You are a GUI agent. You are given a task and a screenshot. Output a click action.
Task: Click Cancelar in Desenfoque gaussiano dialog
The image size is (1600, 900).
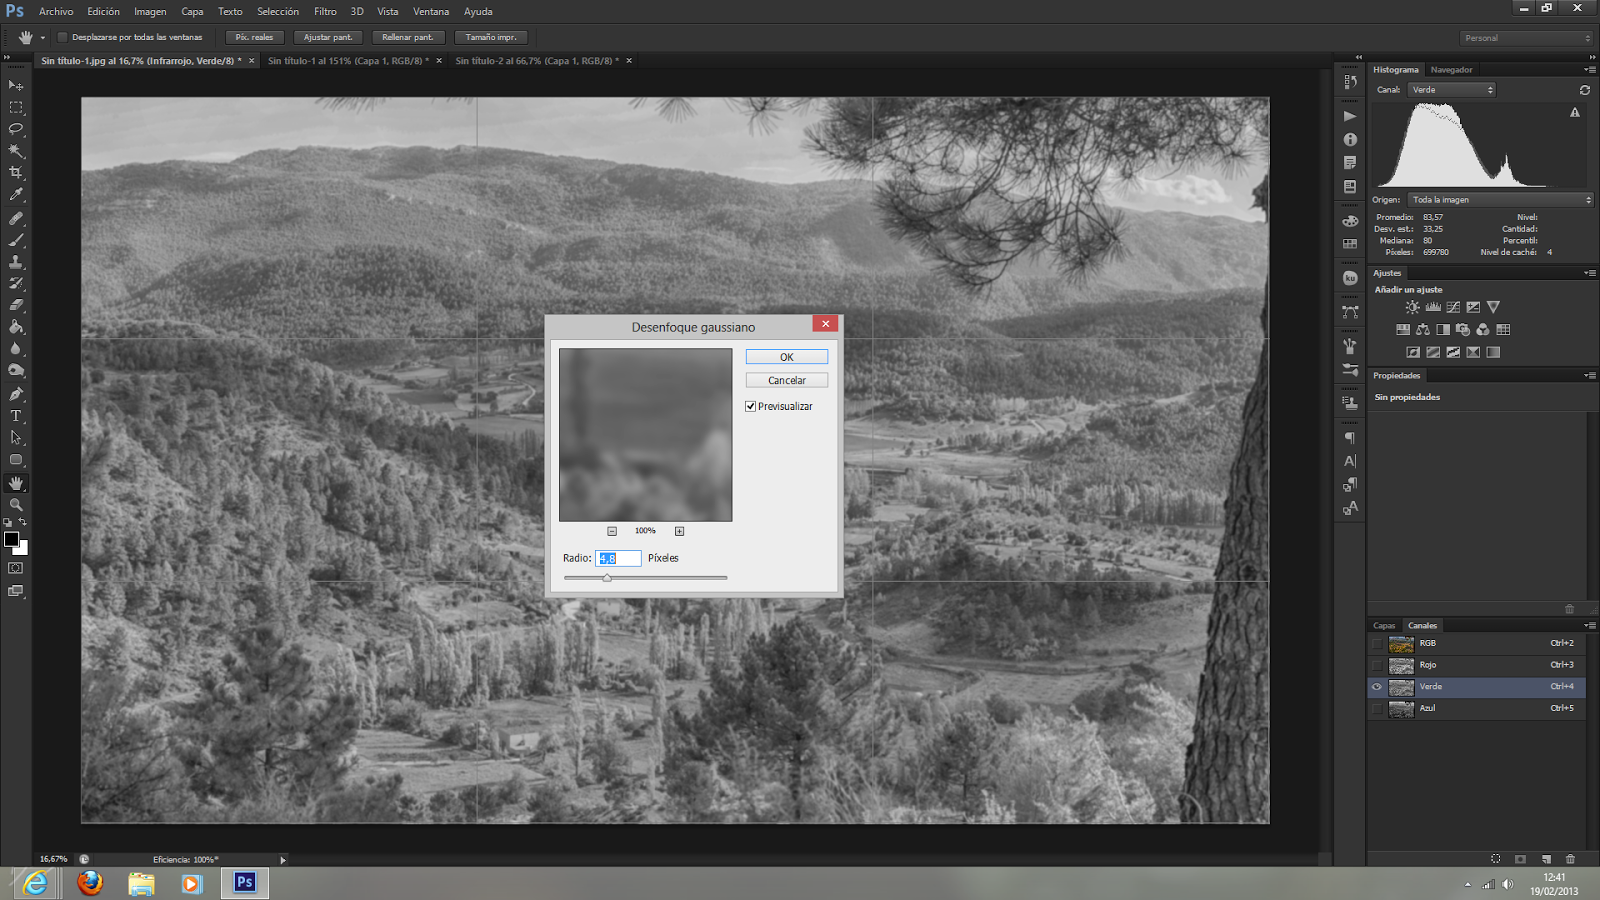(x=787, y=380)
